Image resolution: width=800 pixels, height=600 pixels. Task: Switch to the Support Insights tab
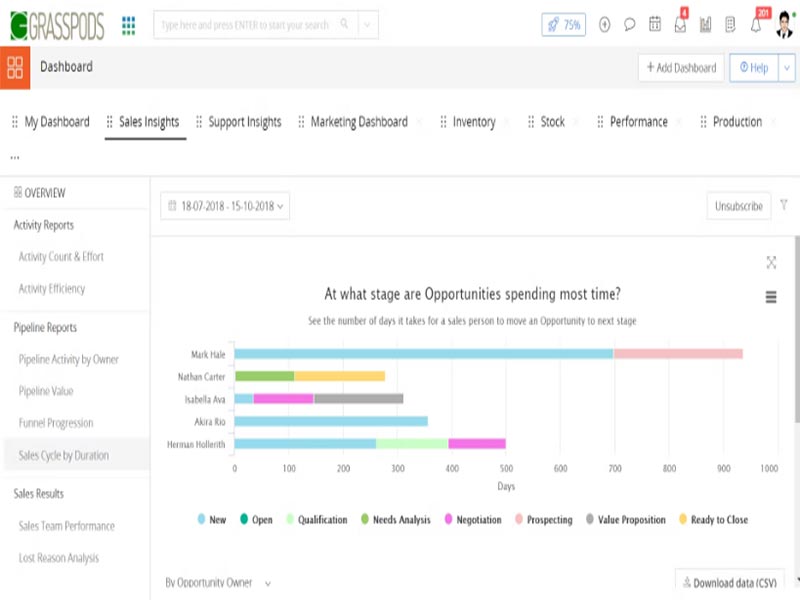(246, 120)
